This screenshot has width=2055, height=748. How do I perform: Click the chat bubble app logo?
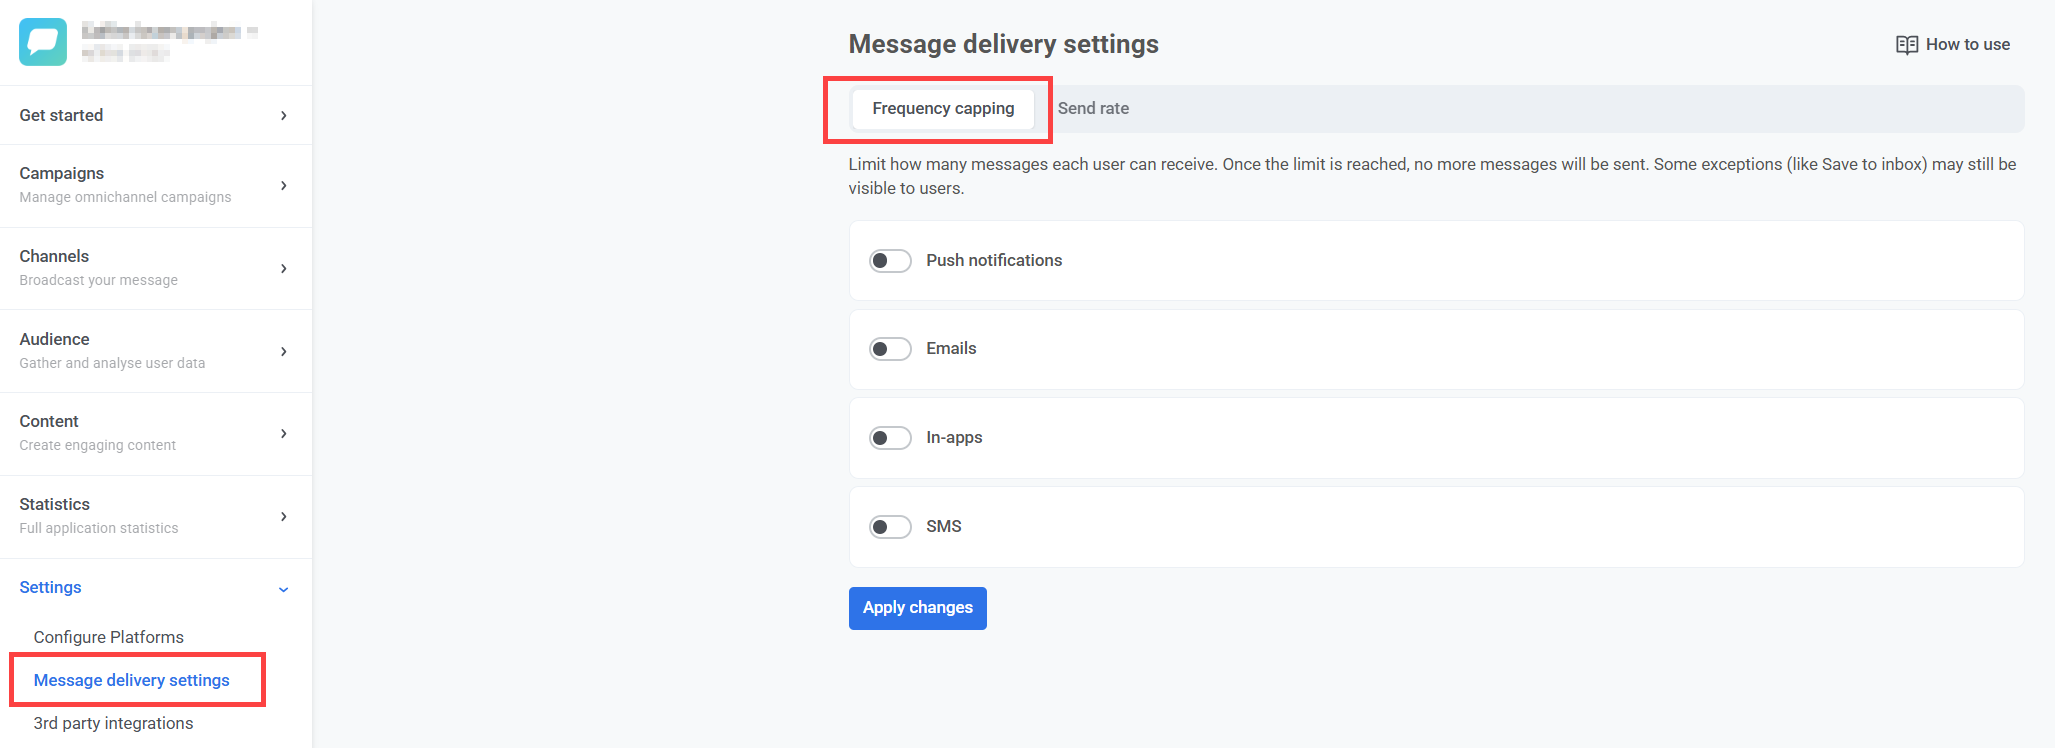click(x=43, y=42)
